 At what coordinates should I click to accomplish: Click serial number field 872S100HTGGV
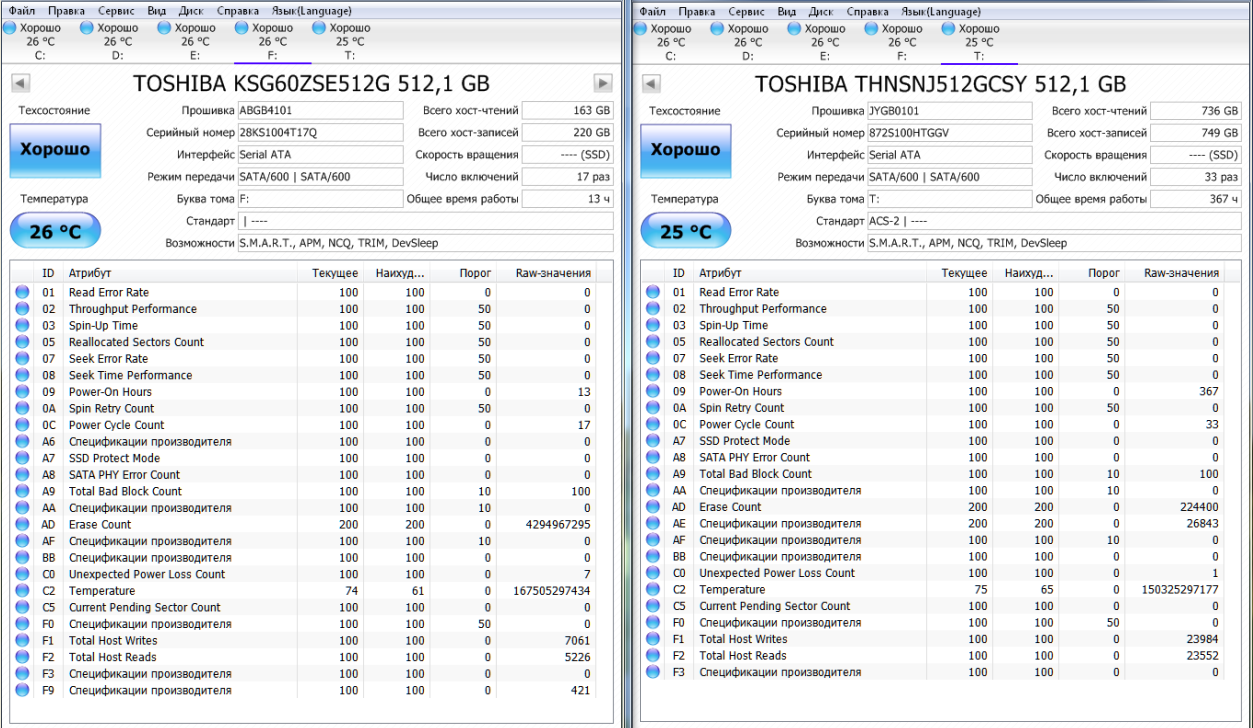point(949,133)
